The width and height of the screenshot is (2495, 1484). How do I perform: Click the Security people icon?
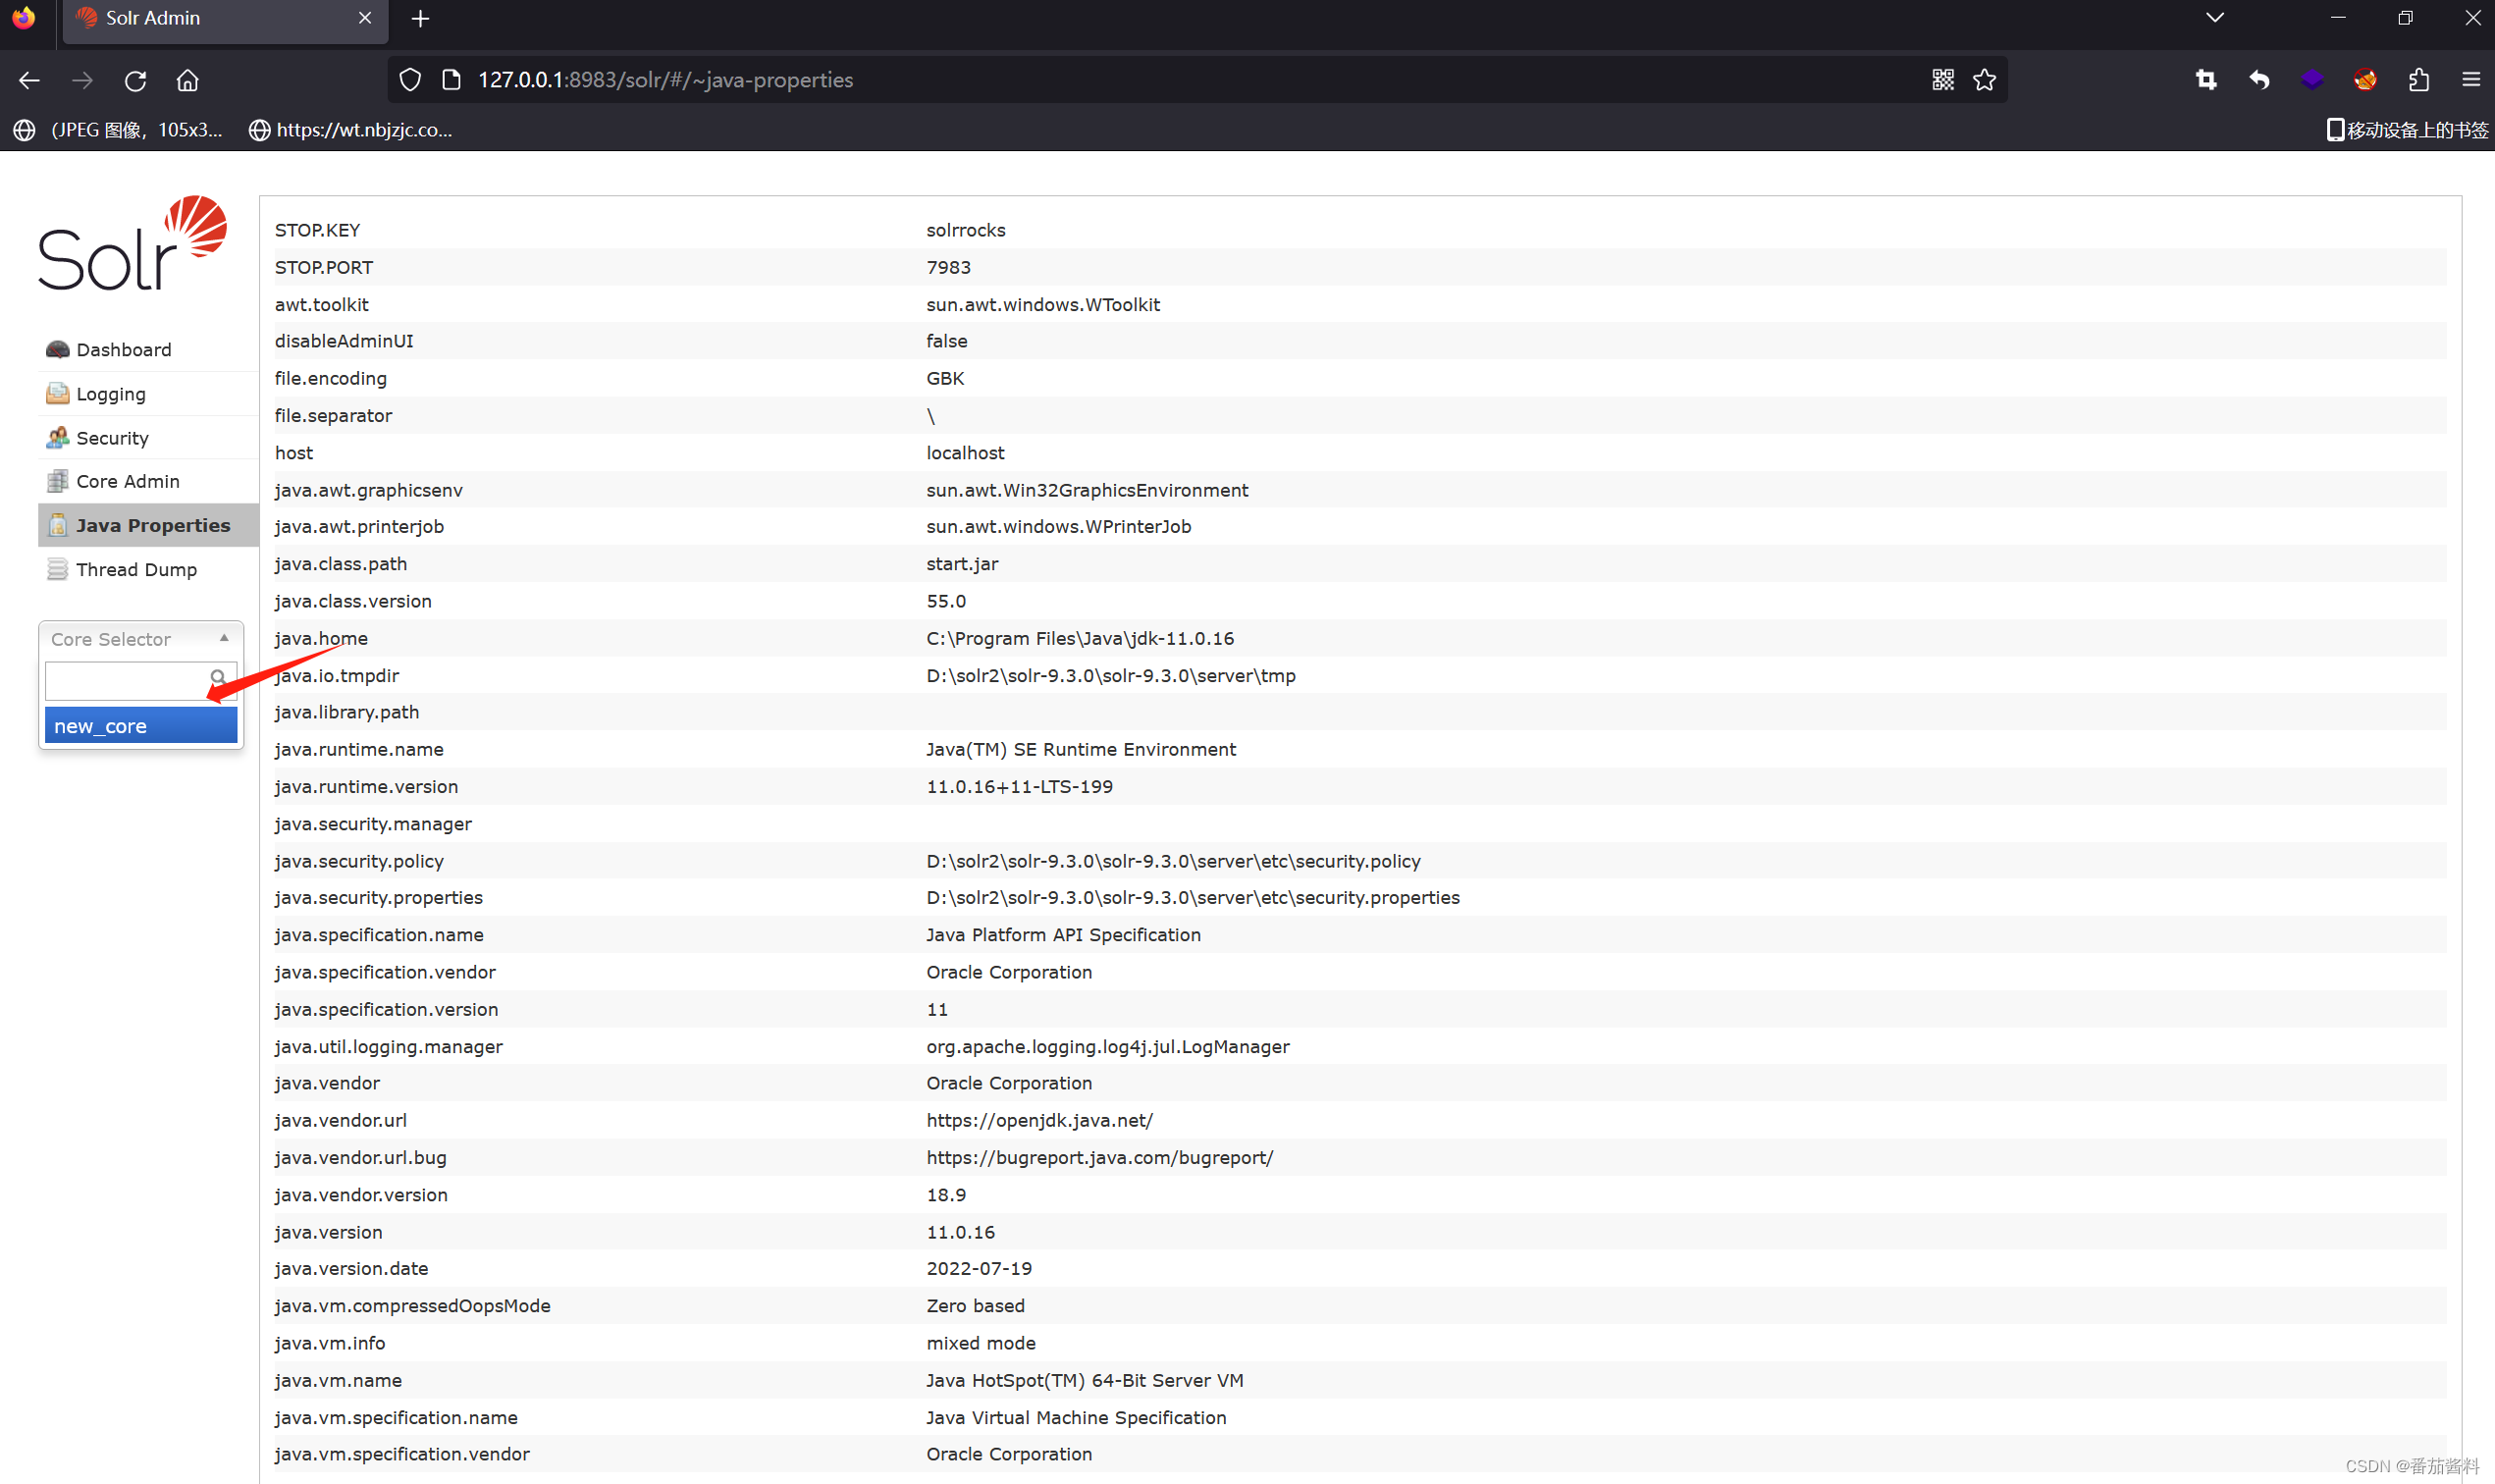pos(57,438)
